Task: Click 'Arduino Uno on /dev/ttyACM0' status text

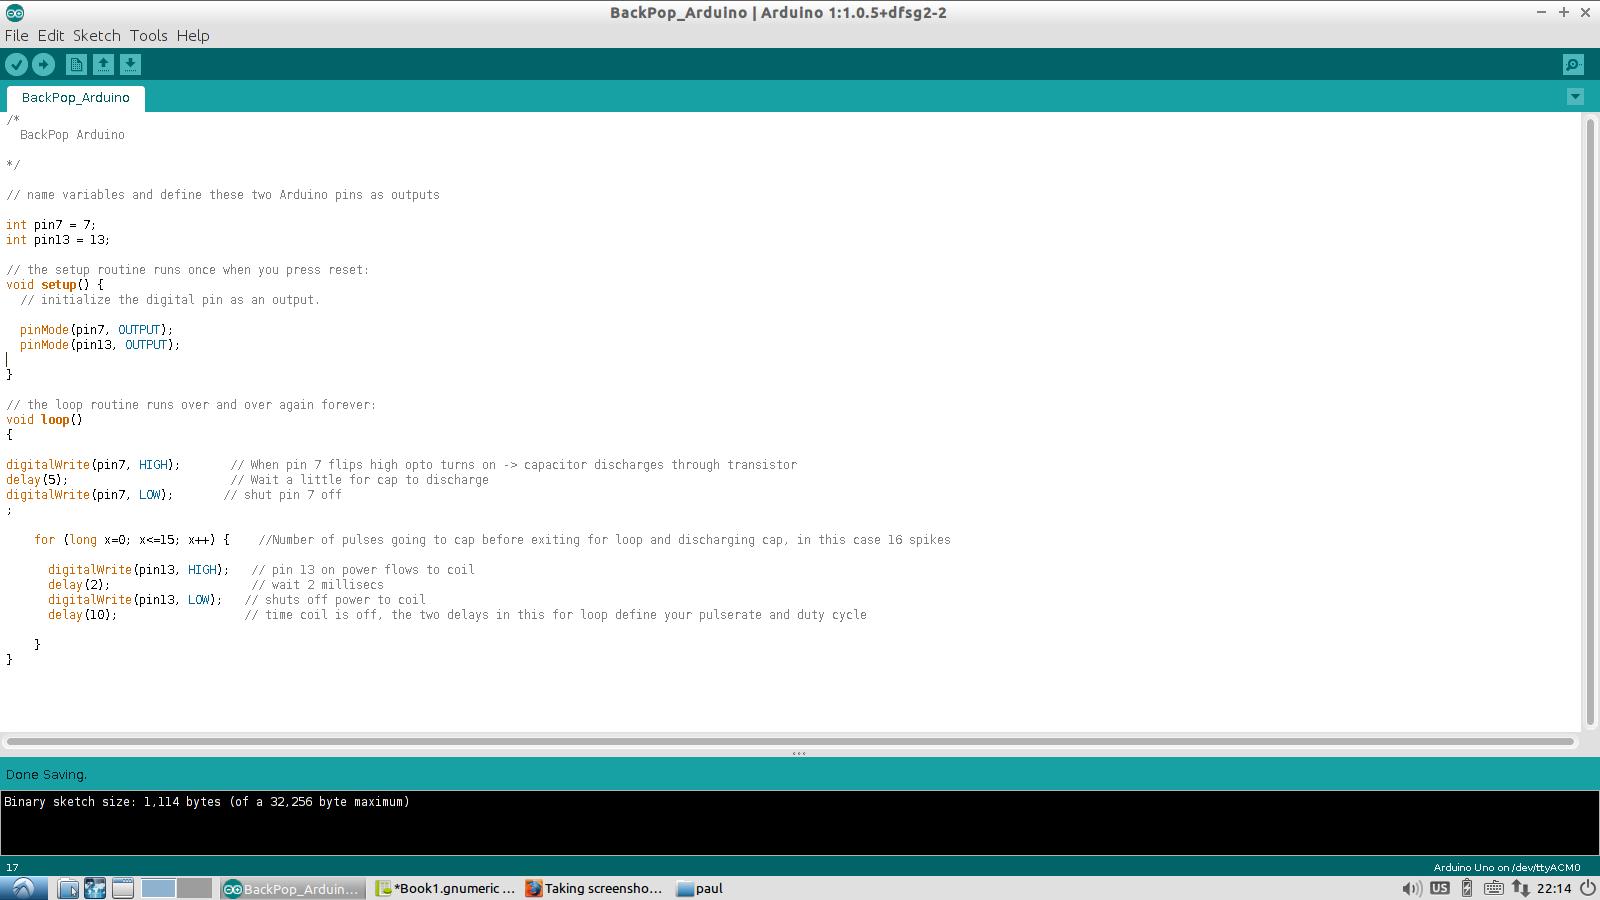Action: 1507,867
